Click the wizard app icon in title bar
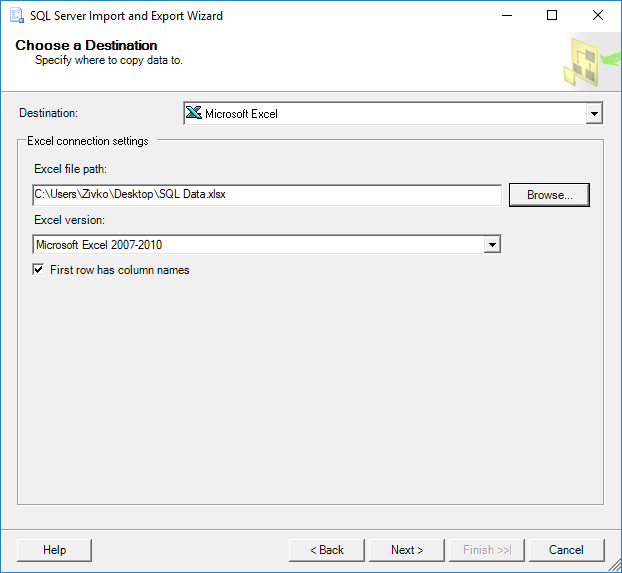Image resolution: width=622 pixels, height=573 pixels. pyautogui.click(x=17, y=15)
